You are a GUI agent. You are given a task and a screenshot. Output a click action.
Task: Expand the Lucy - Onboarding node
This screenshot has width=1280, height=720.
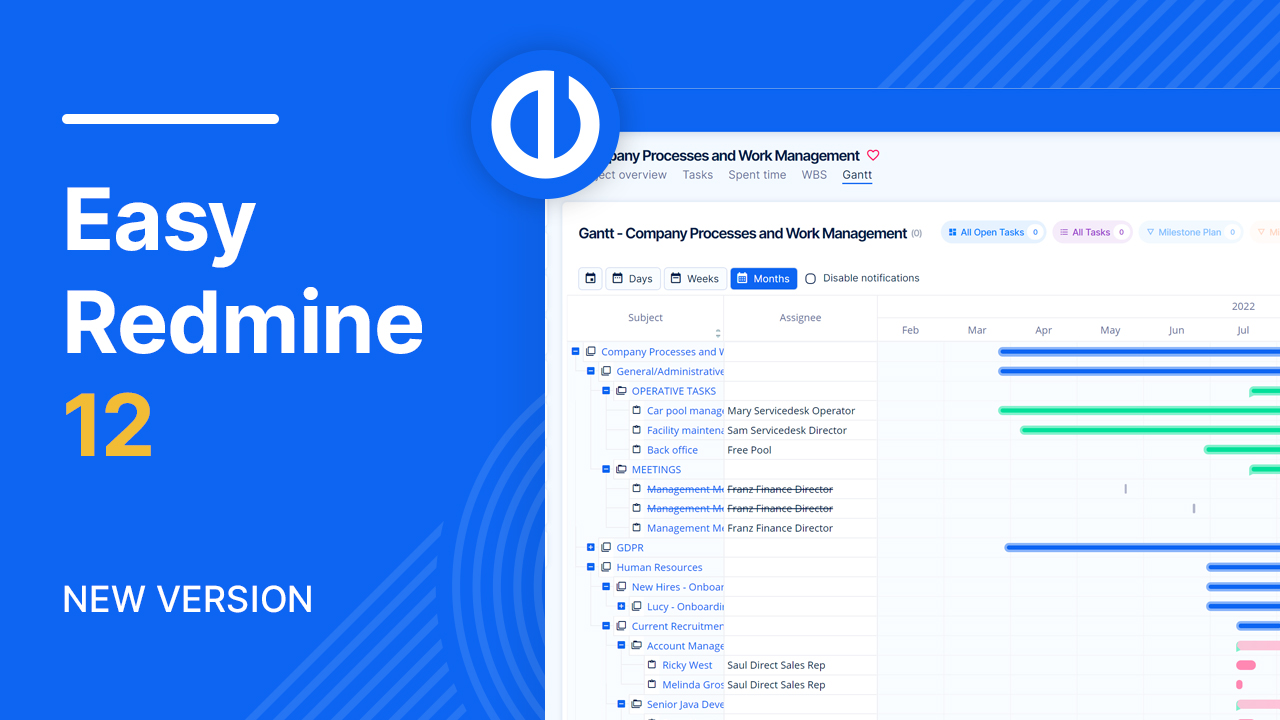pos(621,606)
